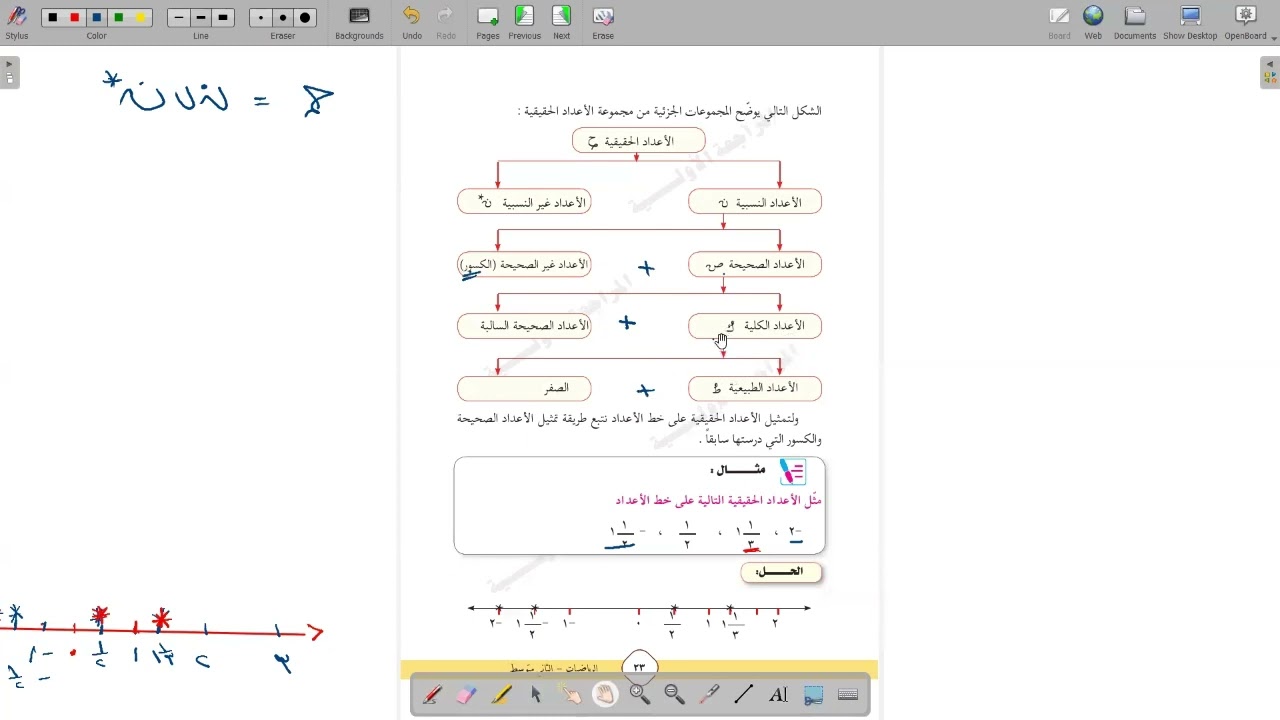This screenshot has height=720, width=1280.
Task: Select the yellow pen color
Action: pyautogui.click(x=141, y=17)
